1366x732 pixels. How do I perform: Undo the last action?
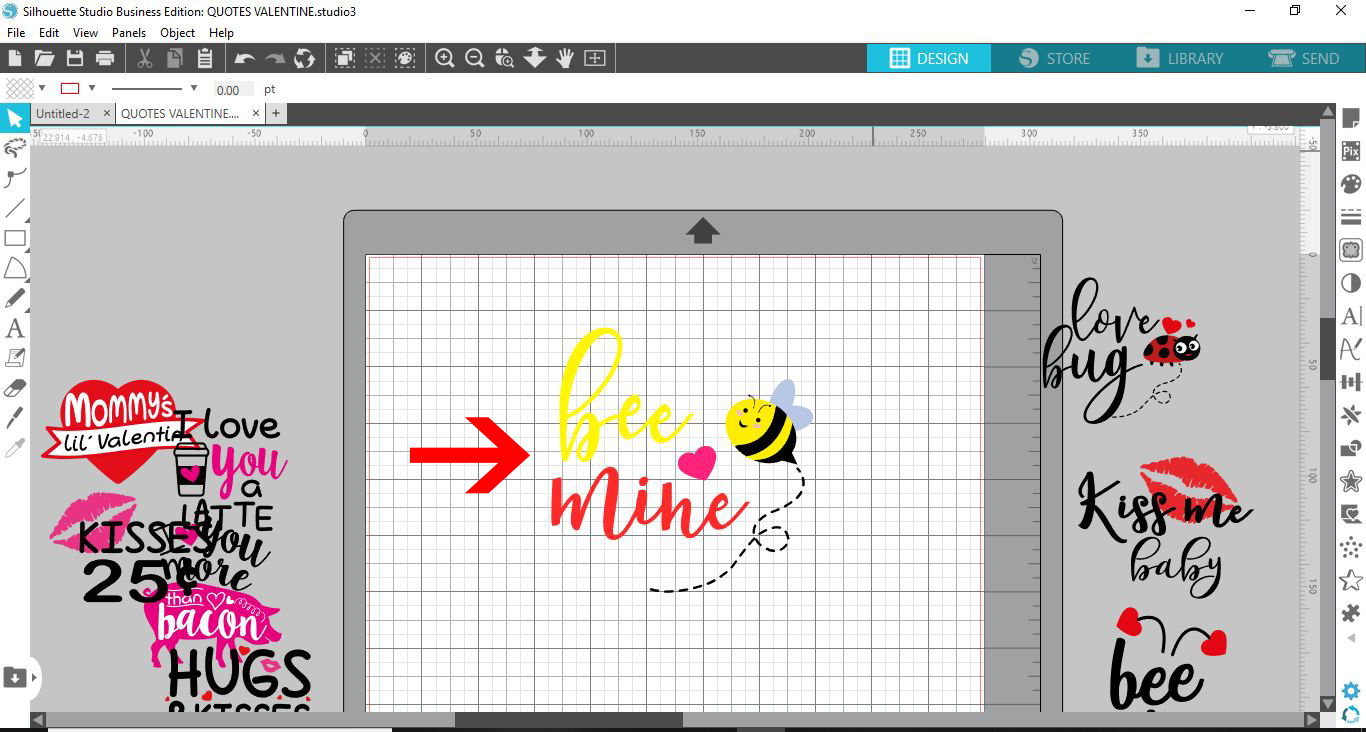point(243,58)
